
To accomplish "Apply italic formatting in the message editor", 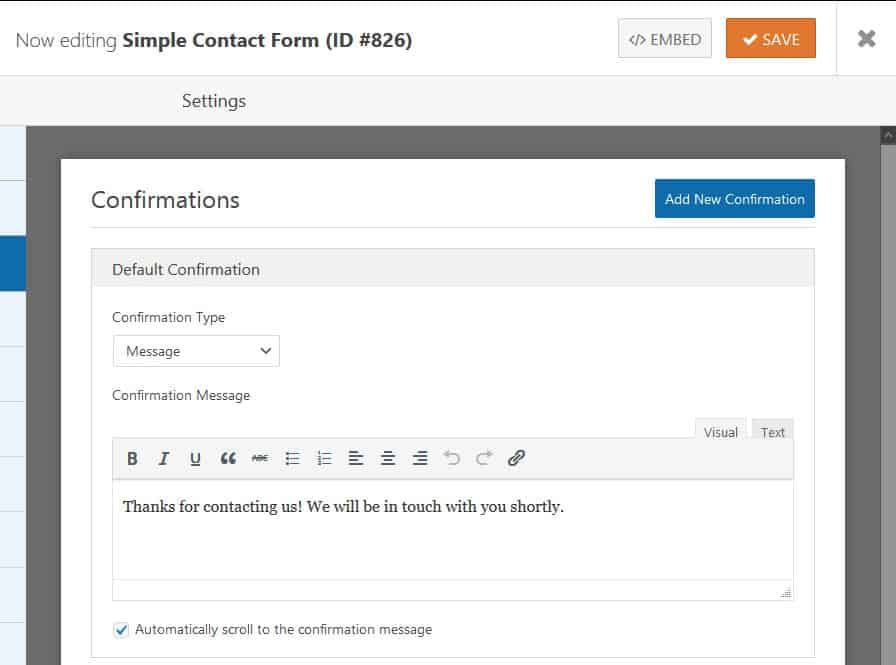I will (x=164, y=458).
